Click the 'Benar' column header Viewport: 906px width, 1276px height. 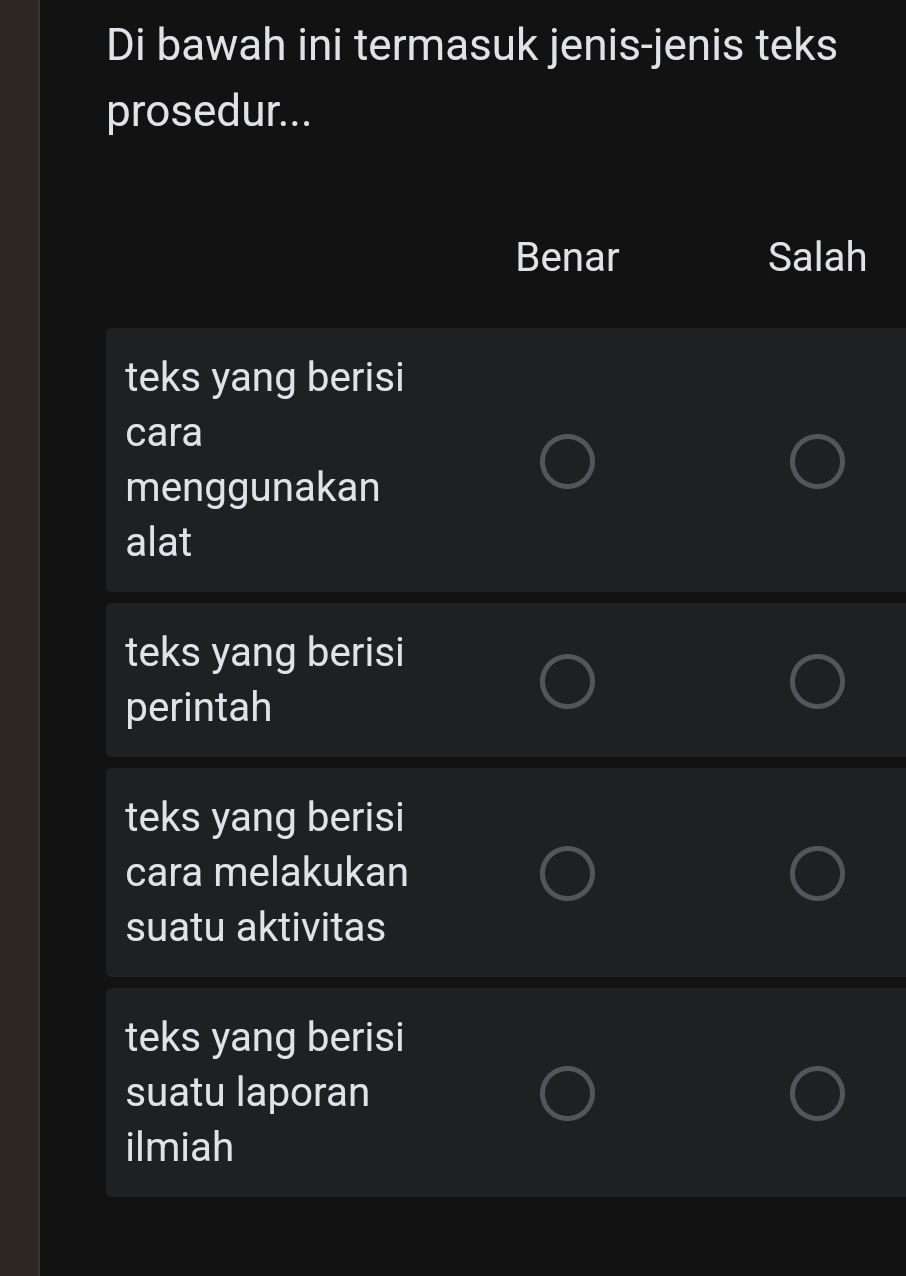coord(566,257)
